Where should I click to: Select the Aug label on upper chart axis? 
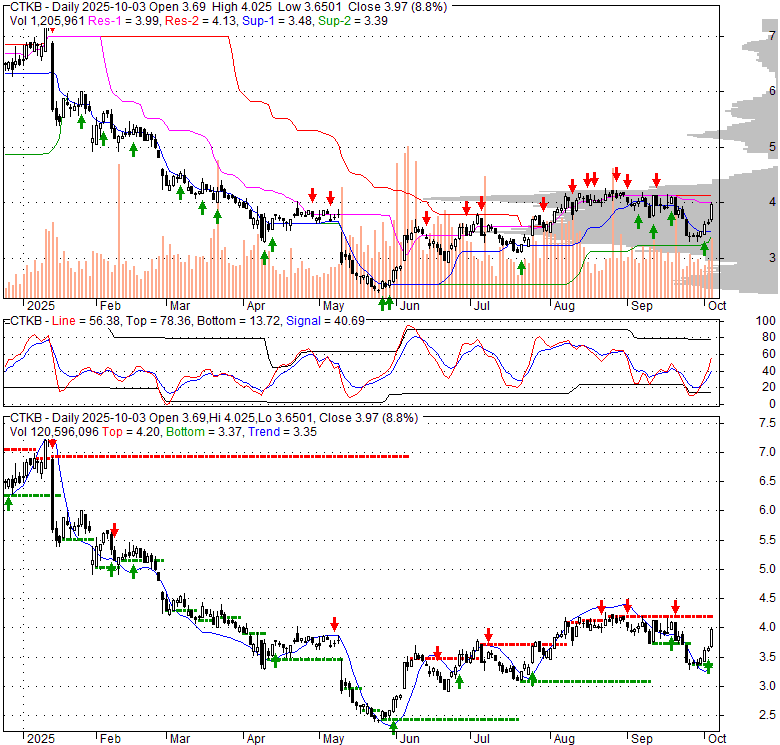[x=564, y=305]
